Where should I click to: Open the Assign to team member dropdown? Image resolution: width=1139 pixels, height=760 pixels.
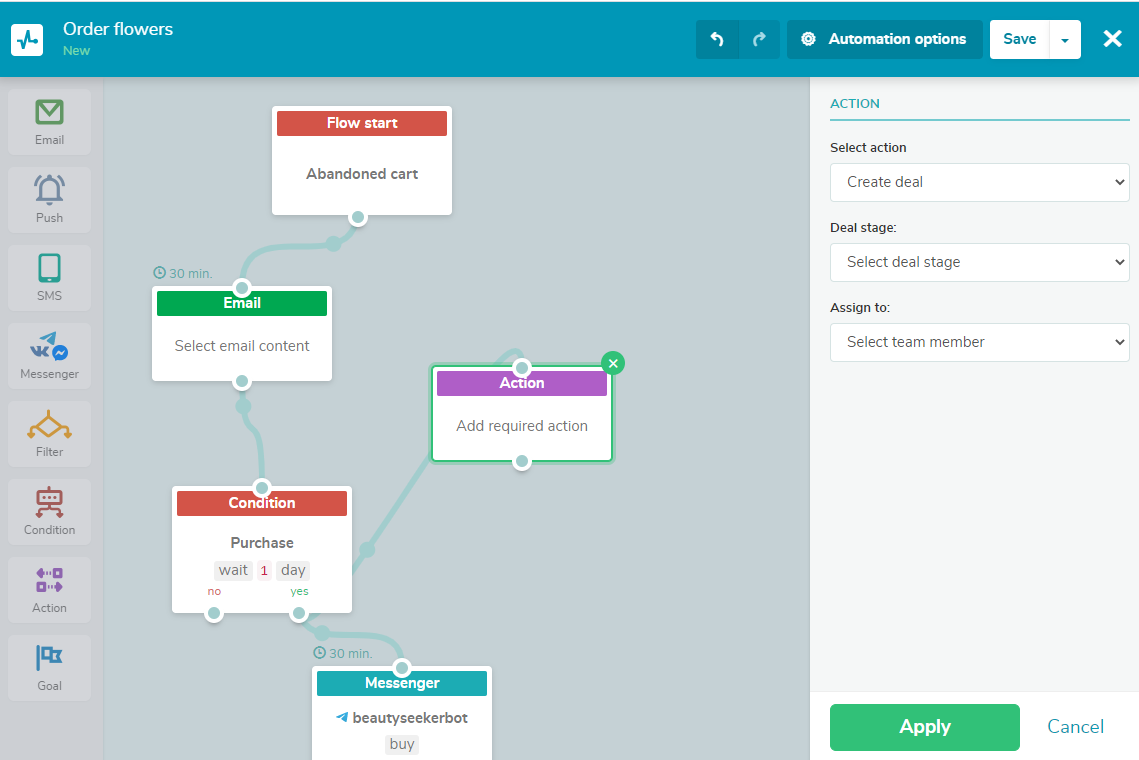tap(979, 342)
